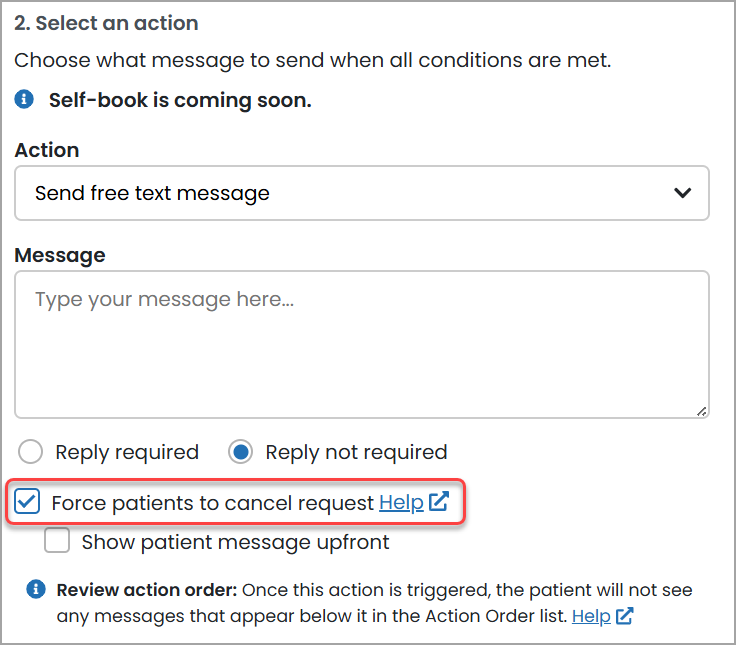Click external-link icon after Force patients Help
The image size is (736, 645).
pos(439,502)
